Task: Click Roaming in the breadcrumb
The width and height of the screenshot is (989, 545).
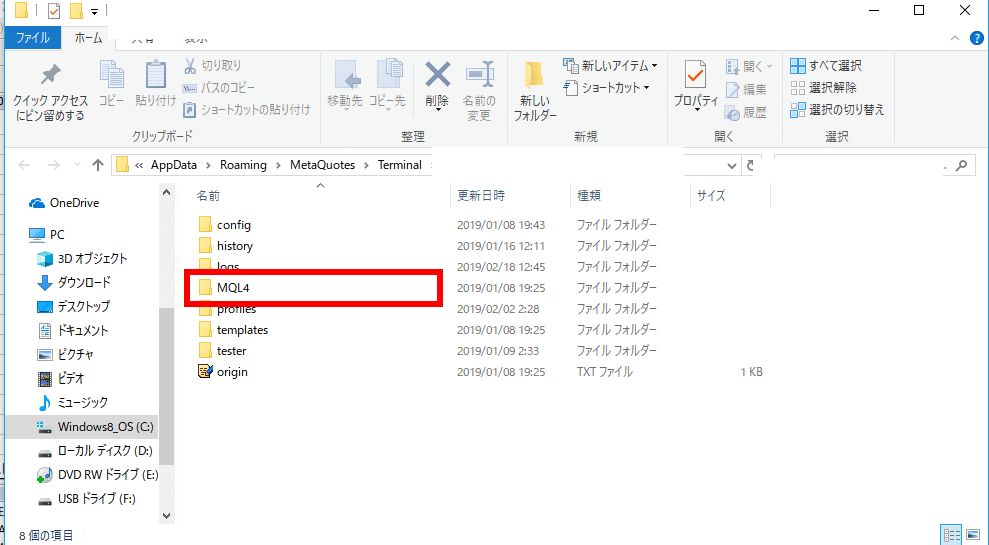Action: click(x=243, y=165)
